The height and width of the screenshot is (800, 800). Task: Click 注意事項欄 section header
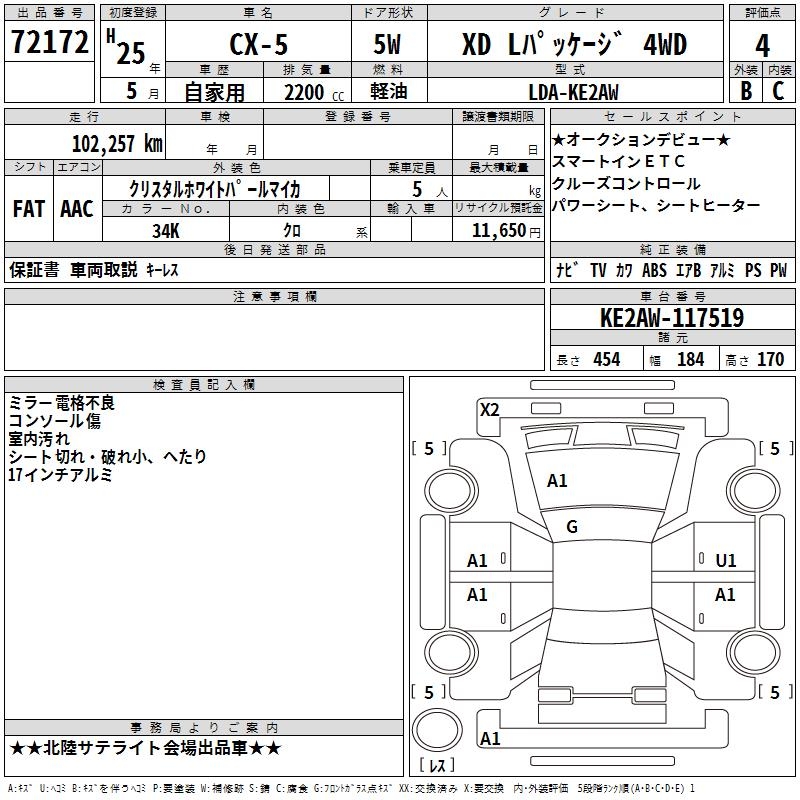[x=274, y=296]
